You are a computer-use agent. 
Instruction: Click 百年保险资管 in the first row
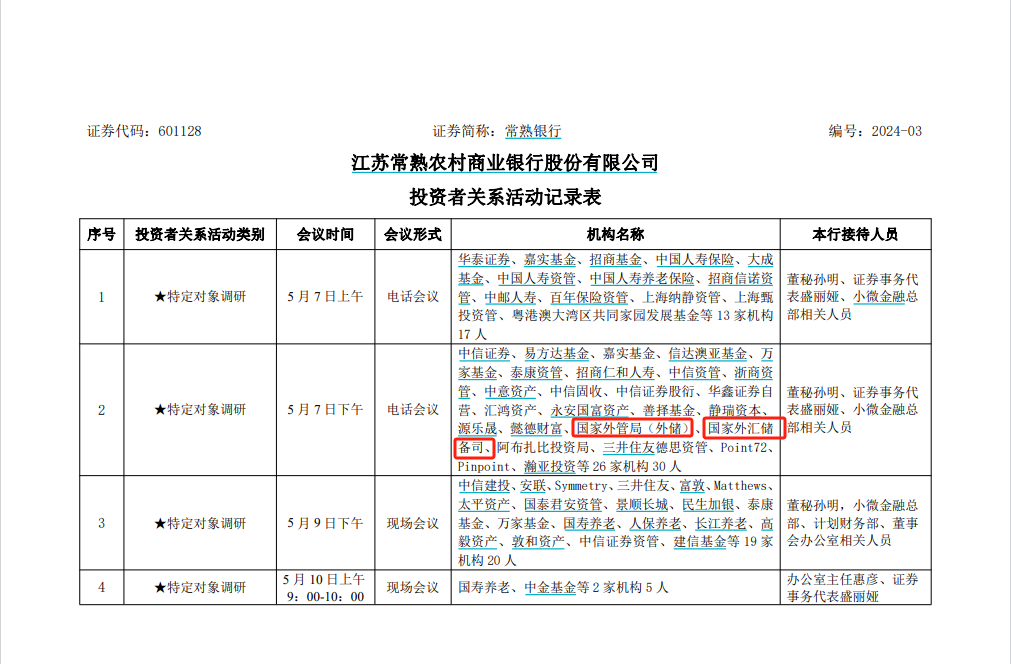(x=589, y=297)
